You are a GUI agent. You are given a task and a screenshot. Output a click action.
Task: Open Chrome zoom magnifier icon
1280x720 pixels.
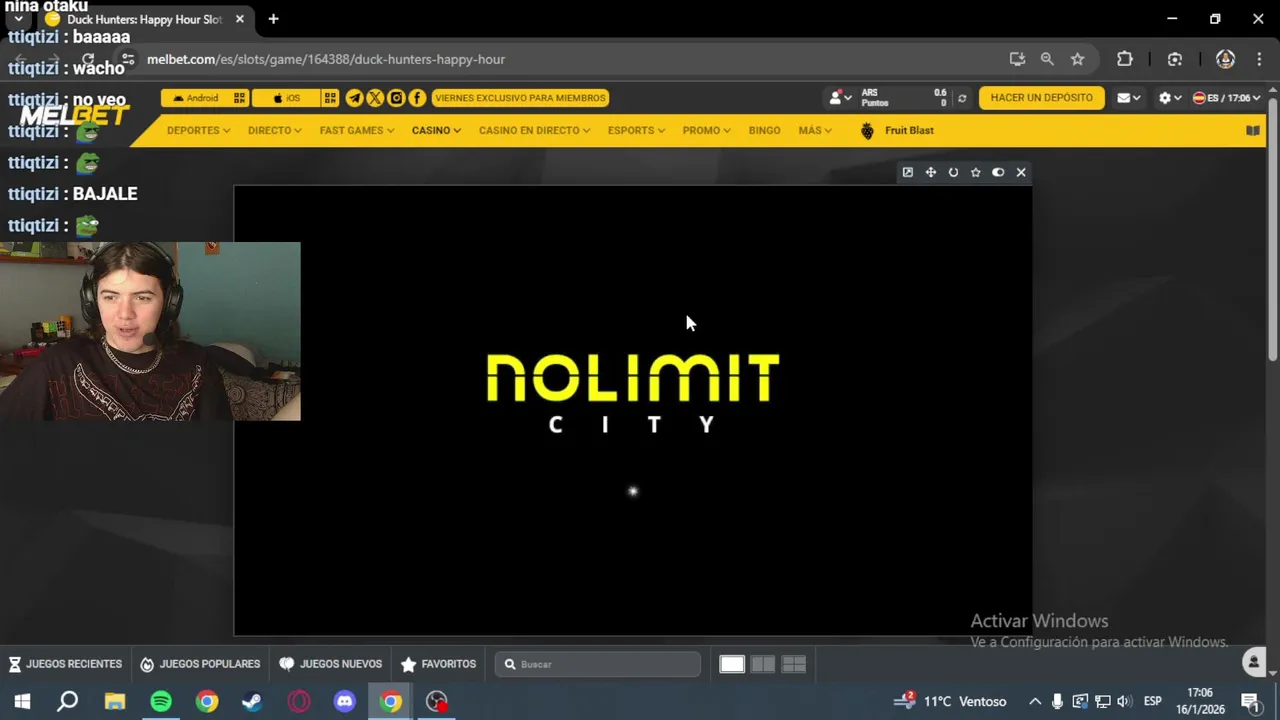point(1047,59)
